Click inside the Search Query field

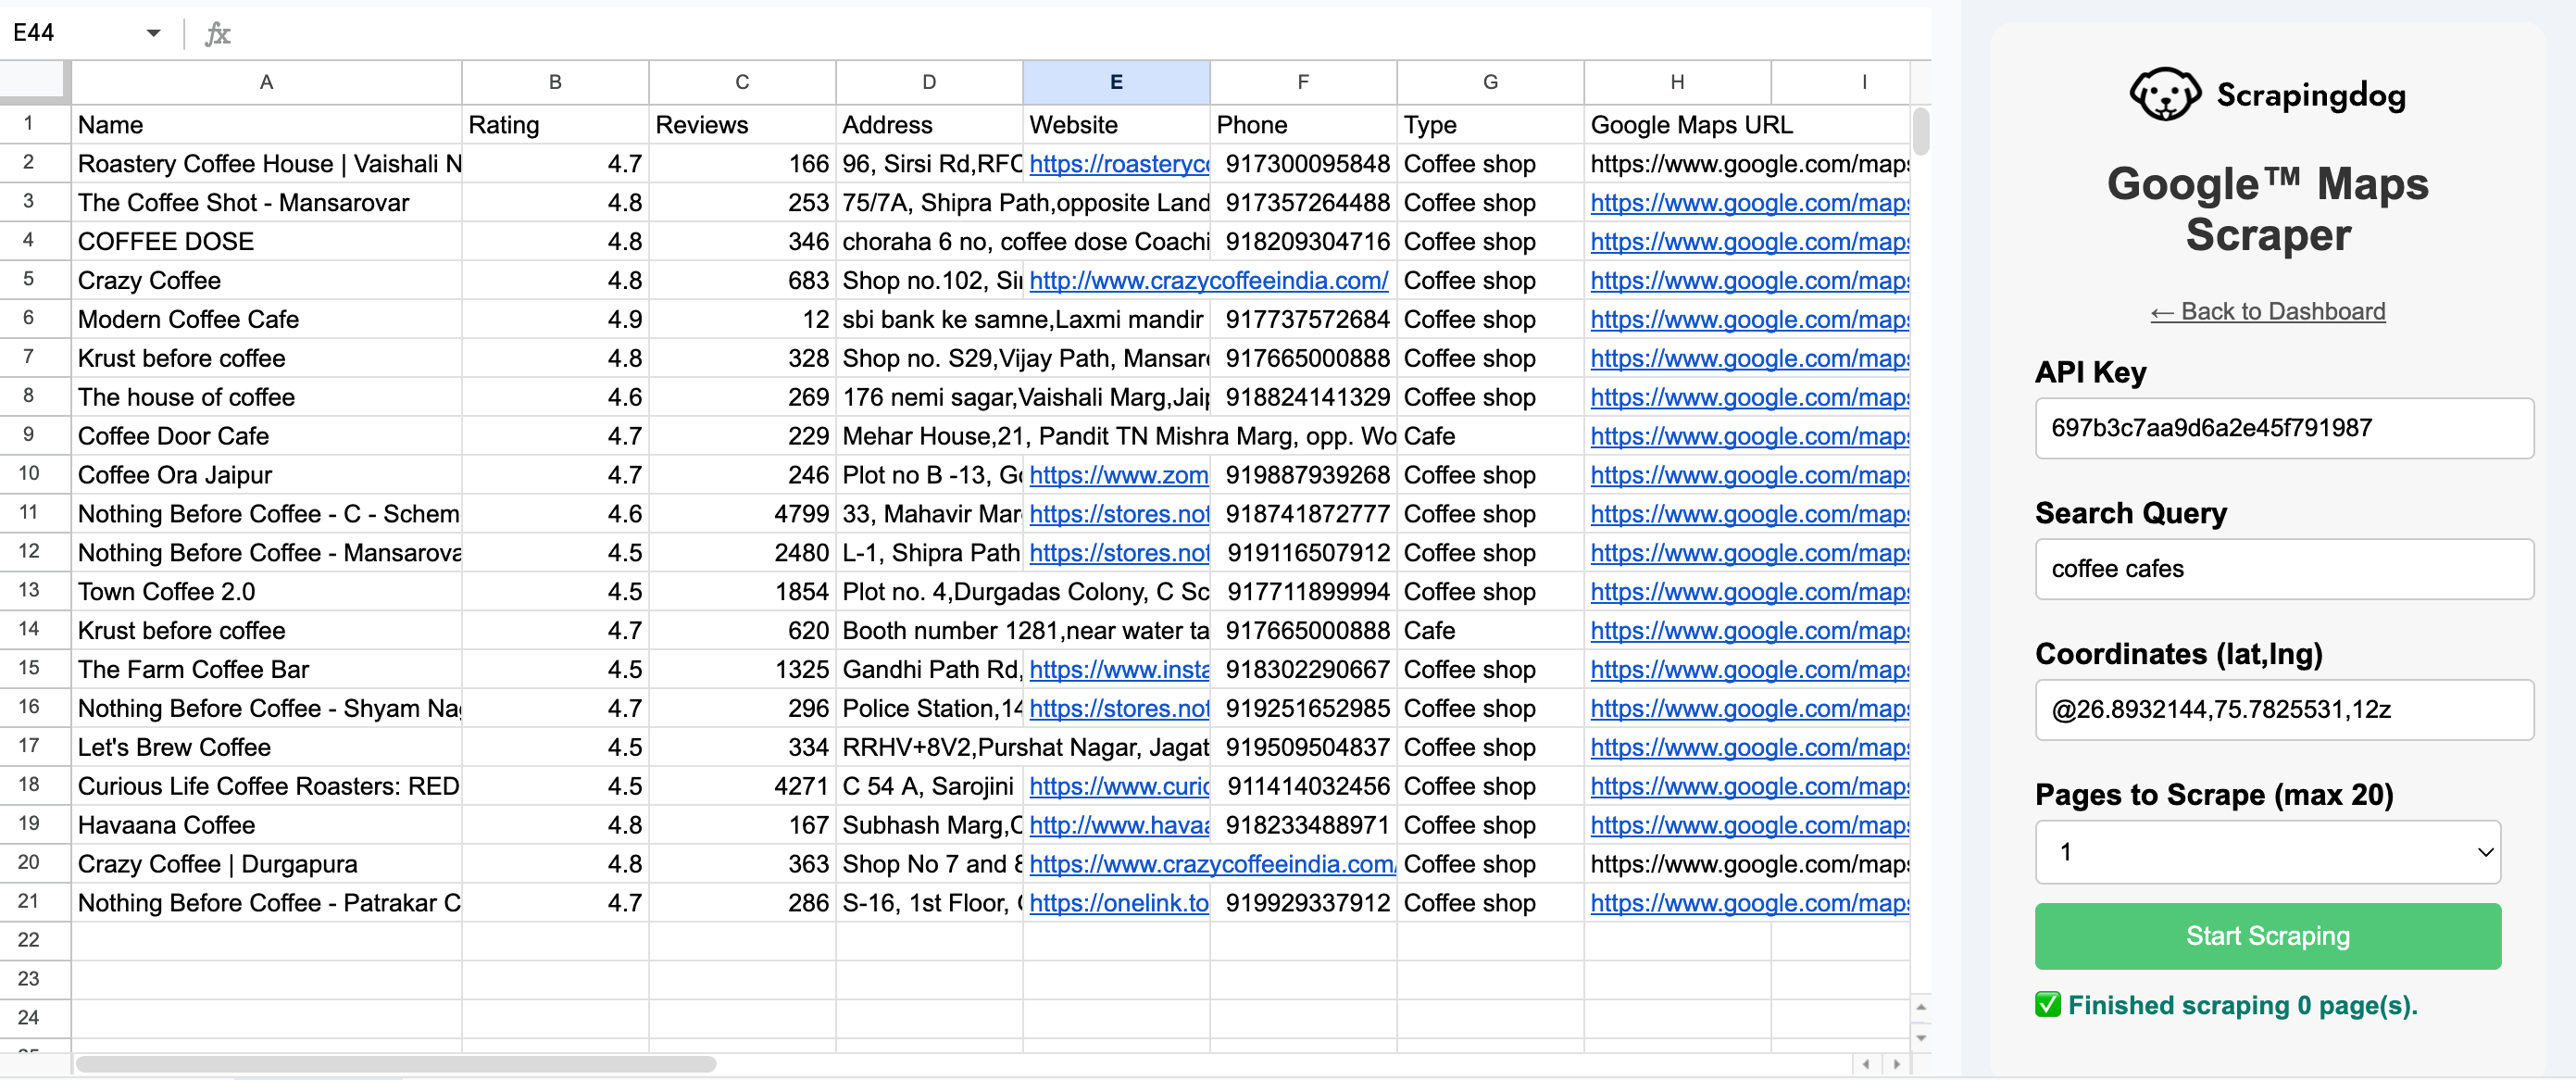[x=2284, y=569]
